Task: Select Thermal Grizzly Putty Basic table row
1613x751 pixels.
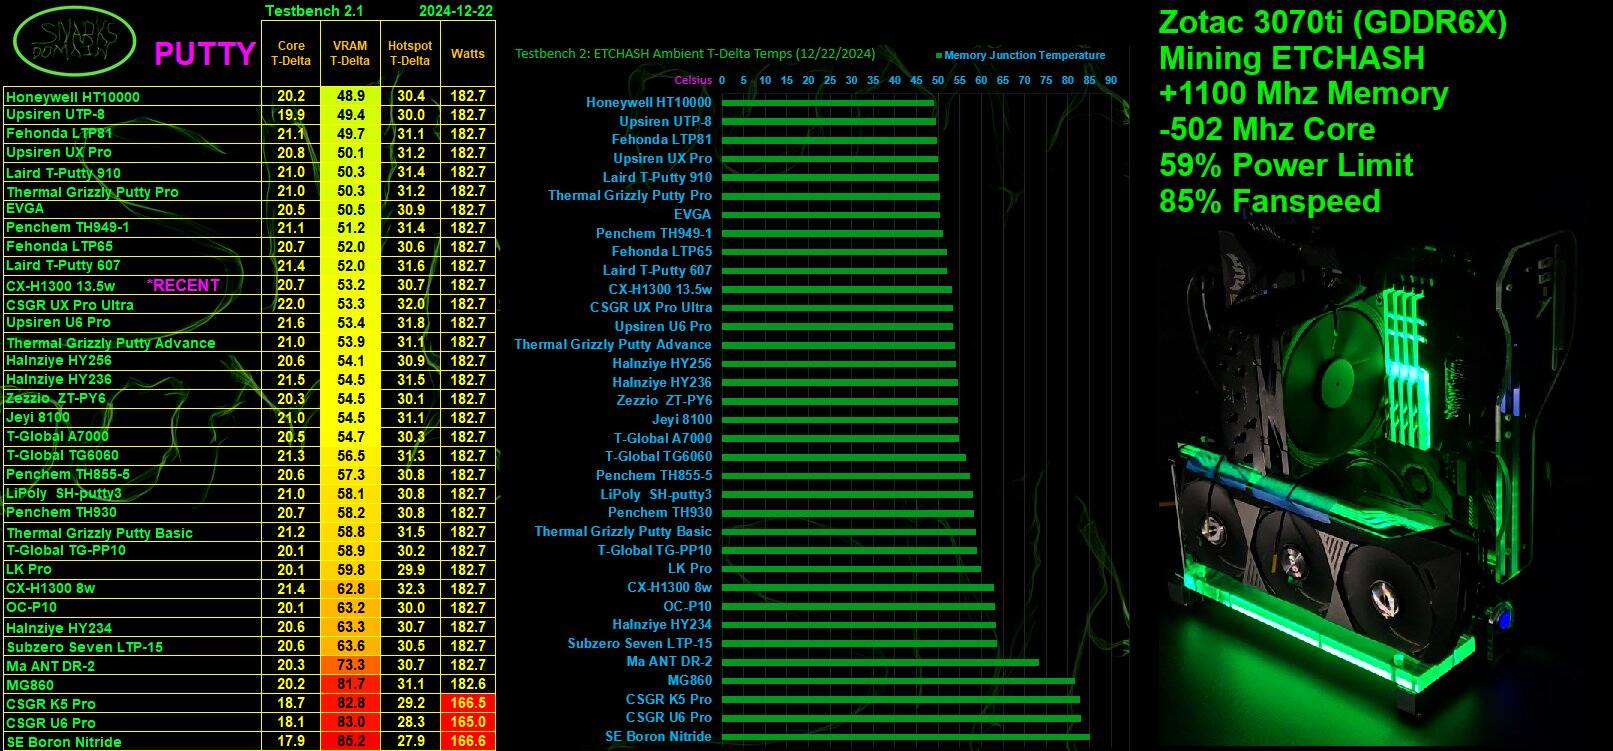Action: point(250,532)
